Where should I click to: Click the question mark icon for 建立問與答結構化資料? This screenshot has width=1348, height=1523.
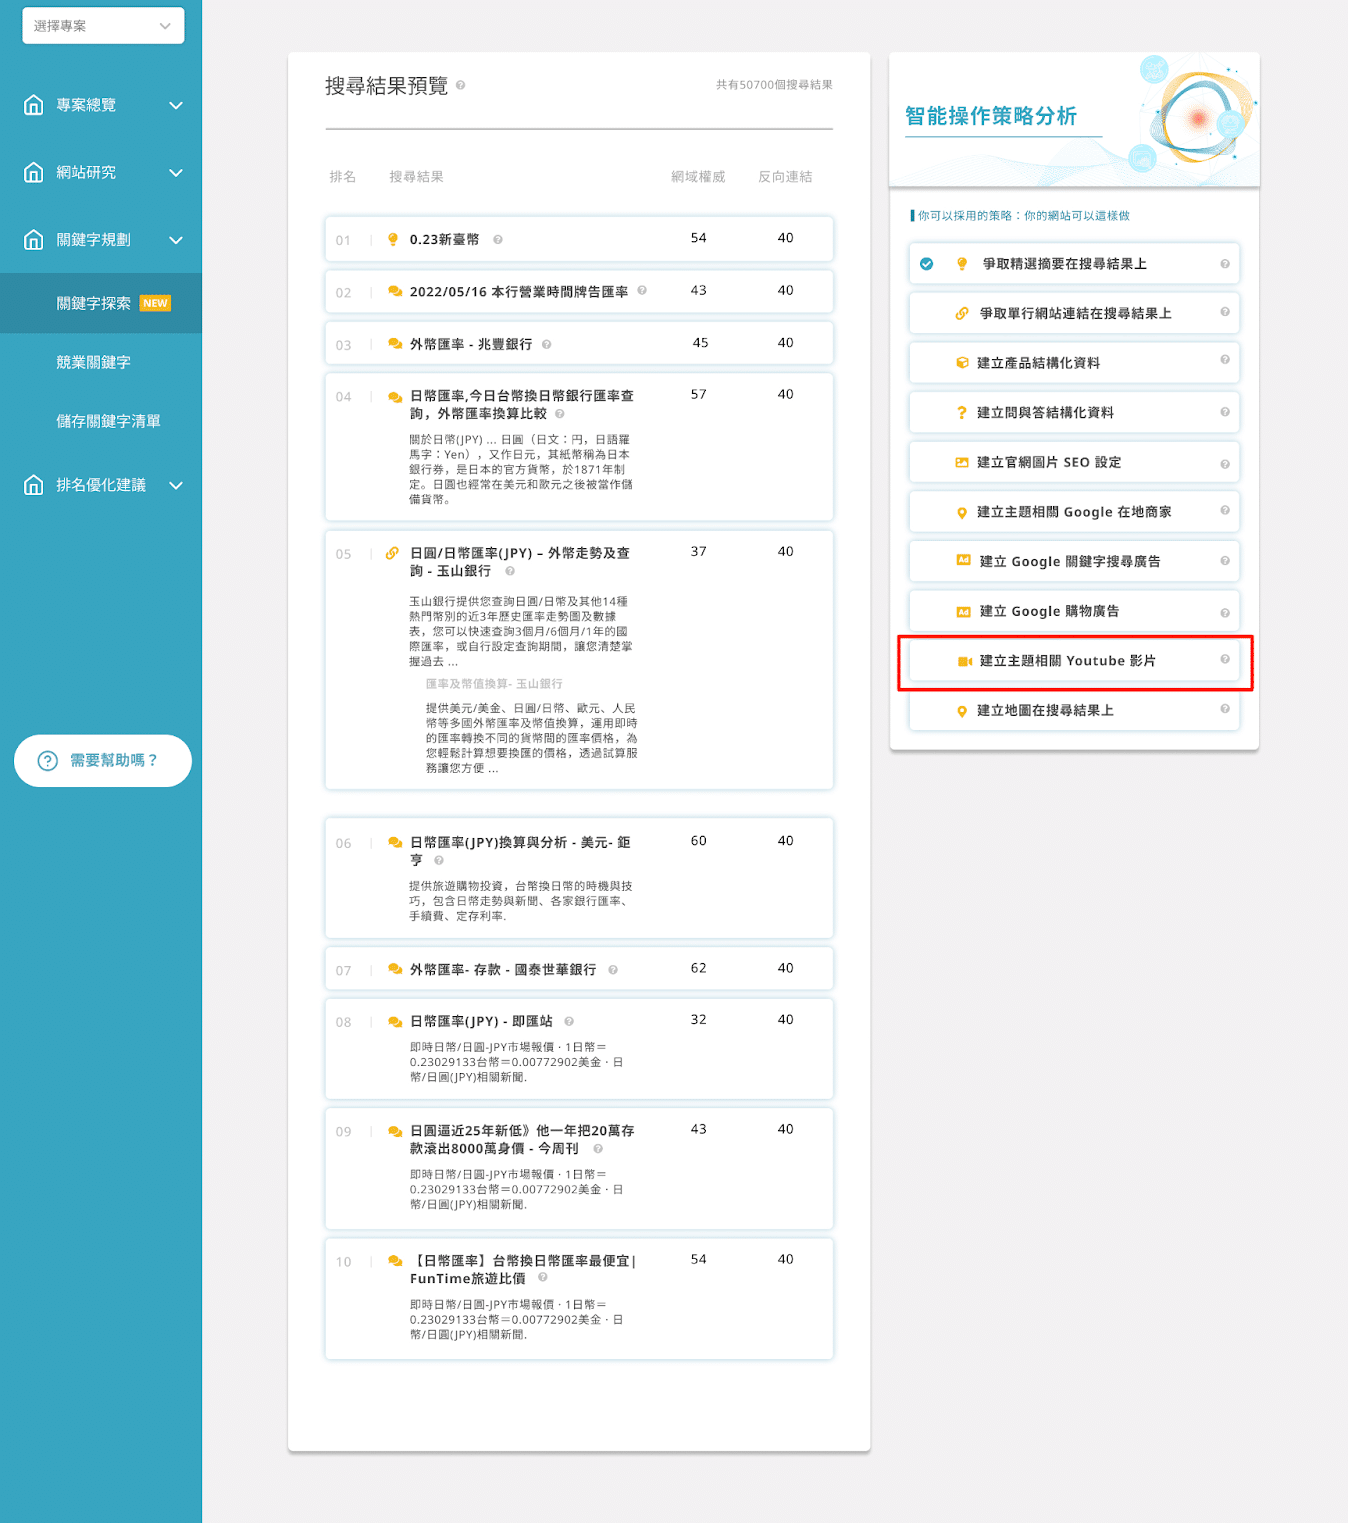click(x=961, y=413)
